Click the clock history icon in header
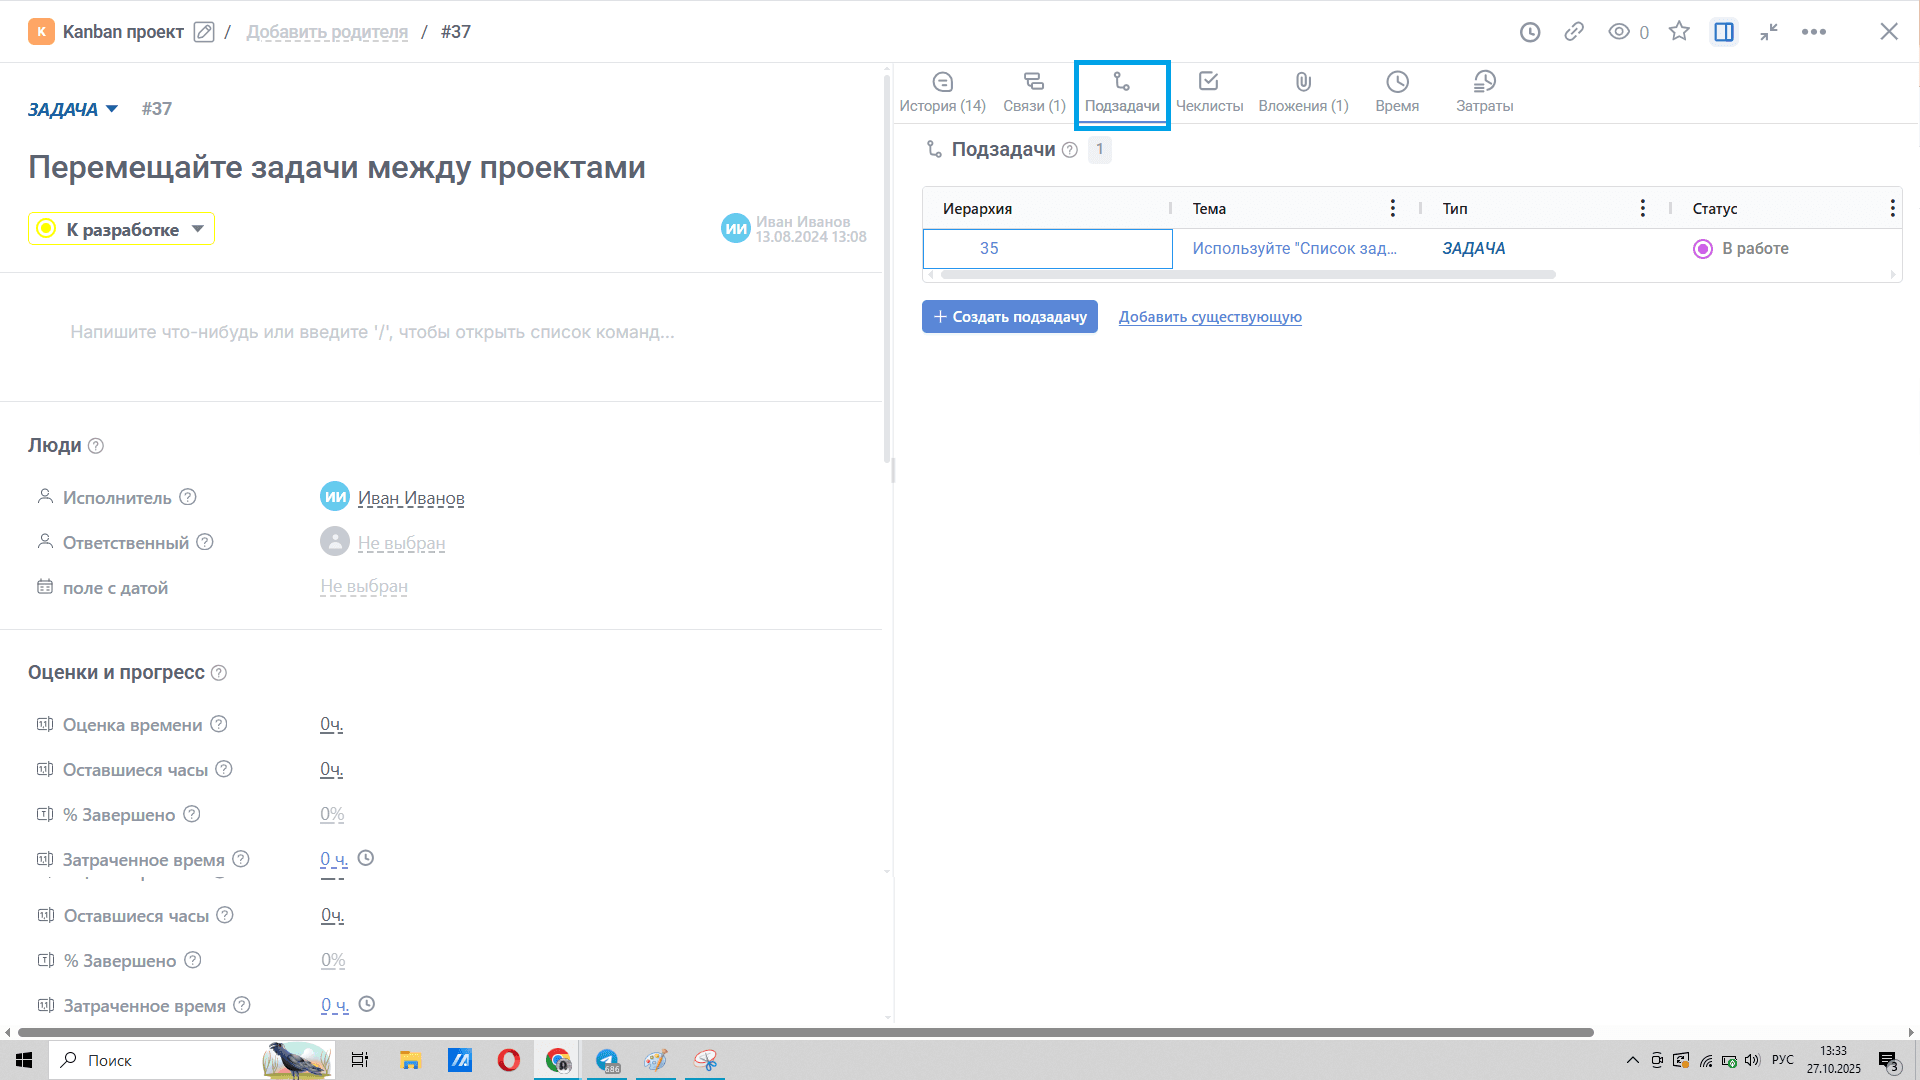The height and width of the screenshot is (1080, 1920). [x=1530, y=32]
